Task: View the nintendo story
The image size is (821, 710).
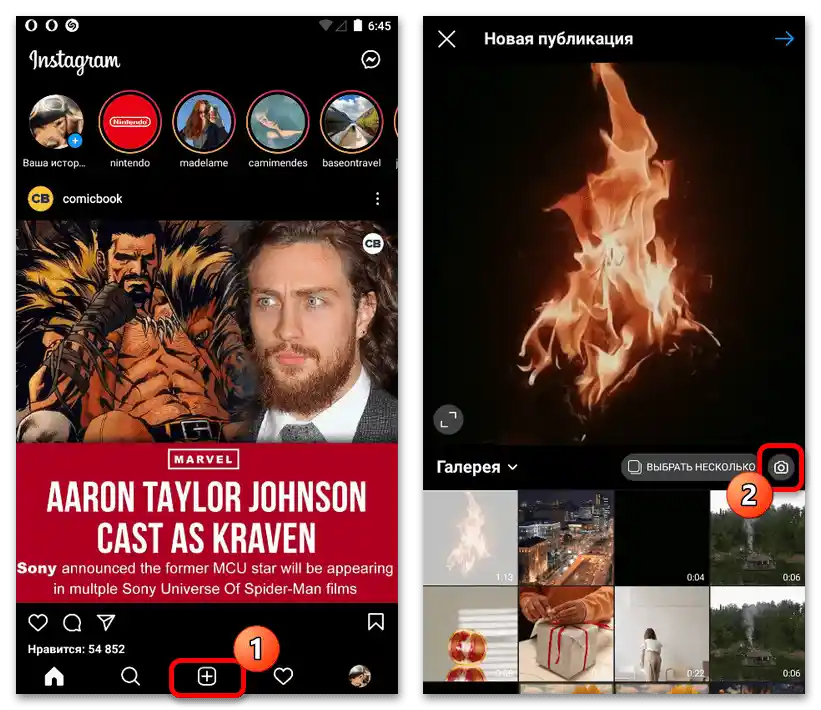Action: 130,122
